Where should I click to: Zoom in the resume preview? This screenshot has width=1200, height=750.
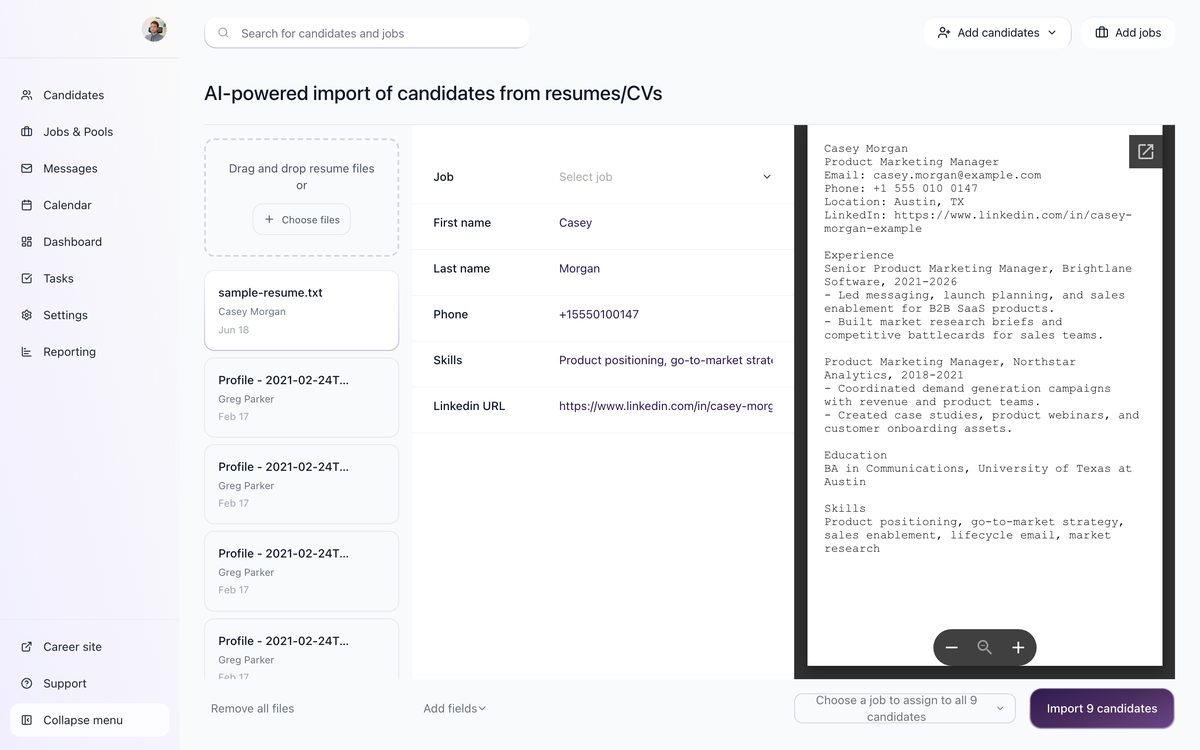pos(1018,648)
